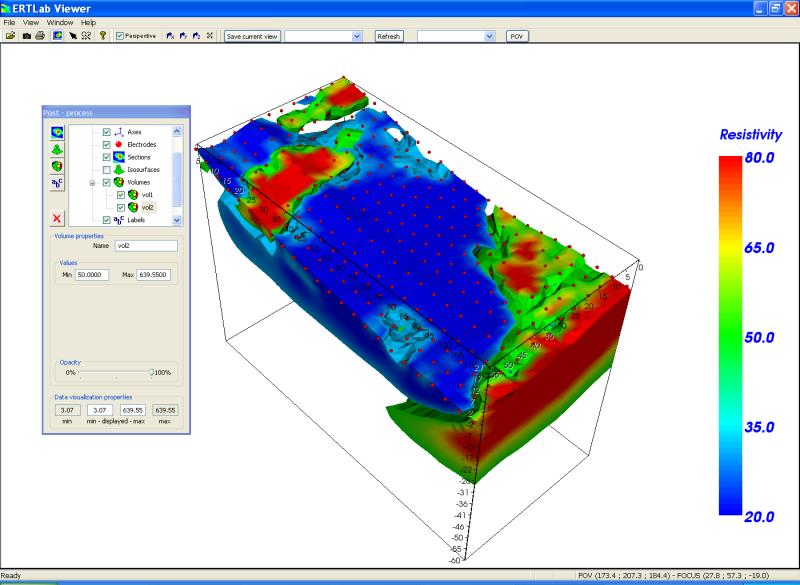Screen dimensions: 800x585
Task: Click the X-axis view orientation icon
Action: (x=170, y=36)
